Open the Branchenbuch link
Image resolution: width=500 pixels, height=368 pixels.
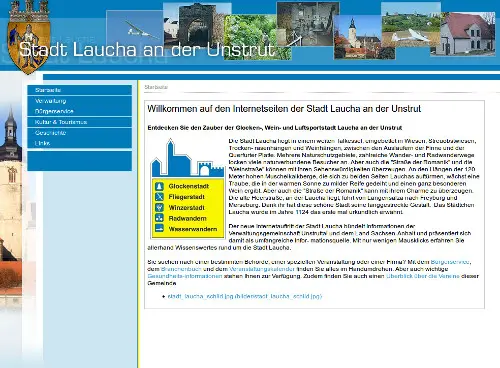click(x=181, y=269)
